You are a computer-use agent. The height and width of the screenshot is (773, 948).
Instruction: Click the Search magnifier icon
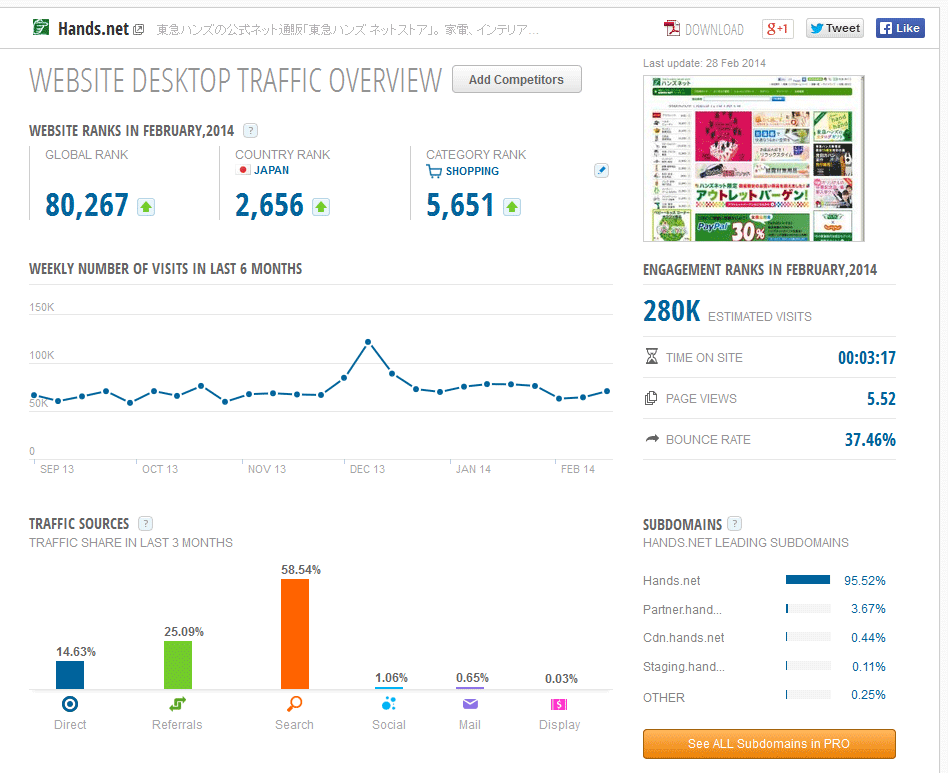click(x=294, y=704)
